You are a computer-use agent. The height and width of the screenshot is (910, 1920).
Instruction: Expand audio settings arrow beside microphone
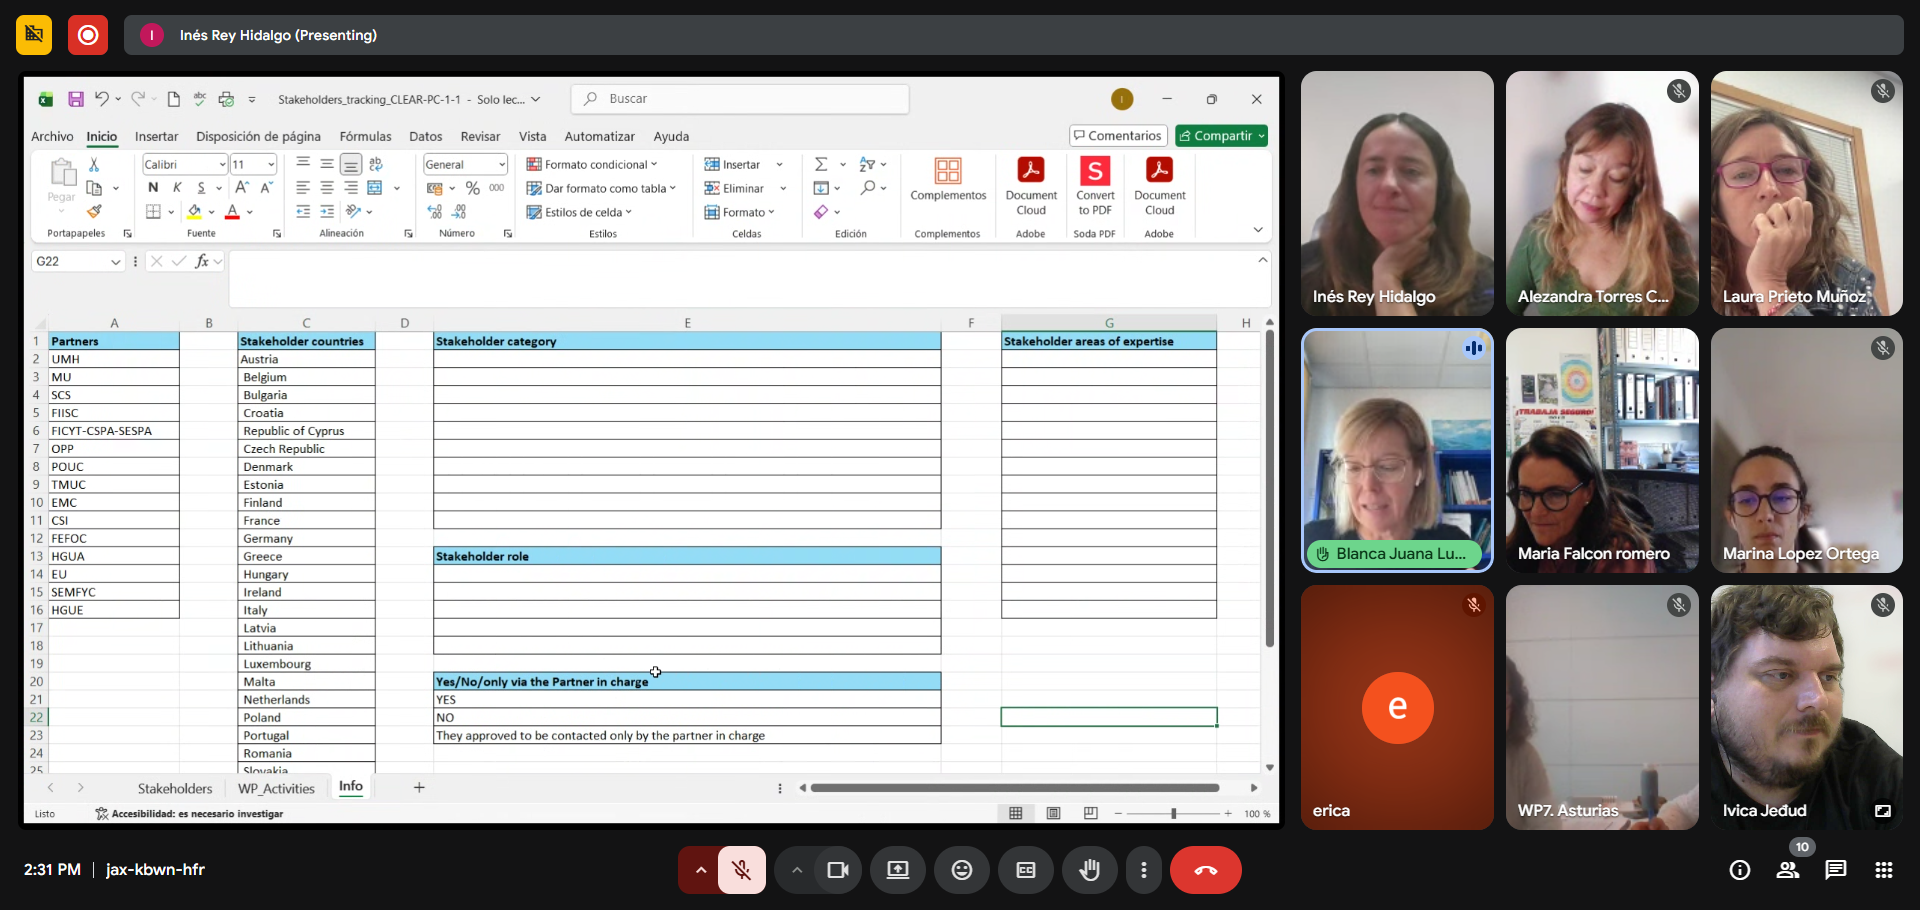coord(700,870)
